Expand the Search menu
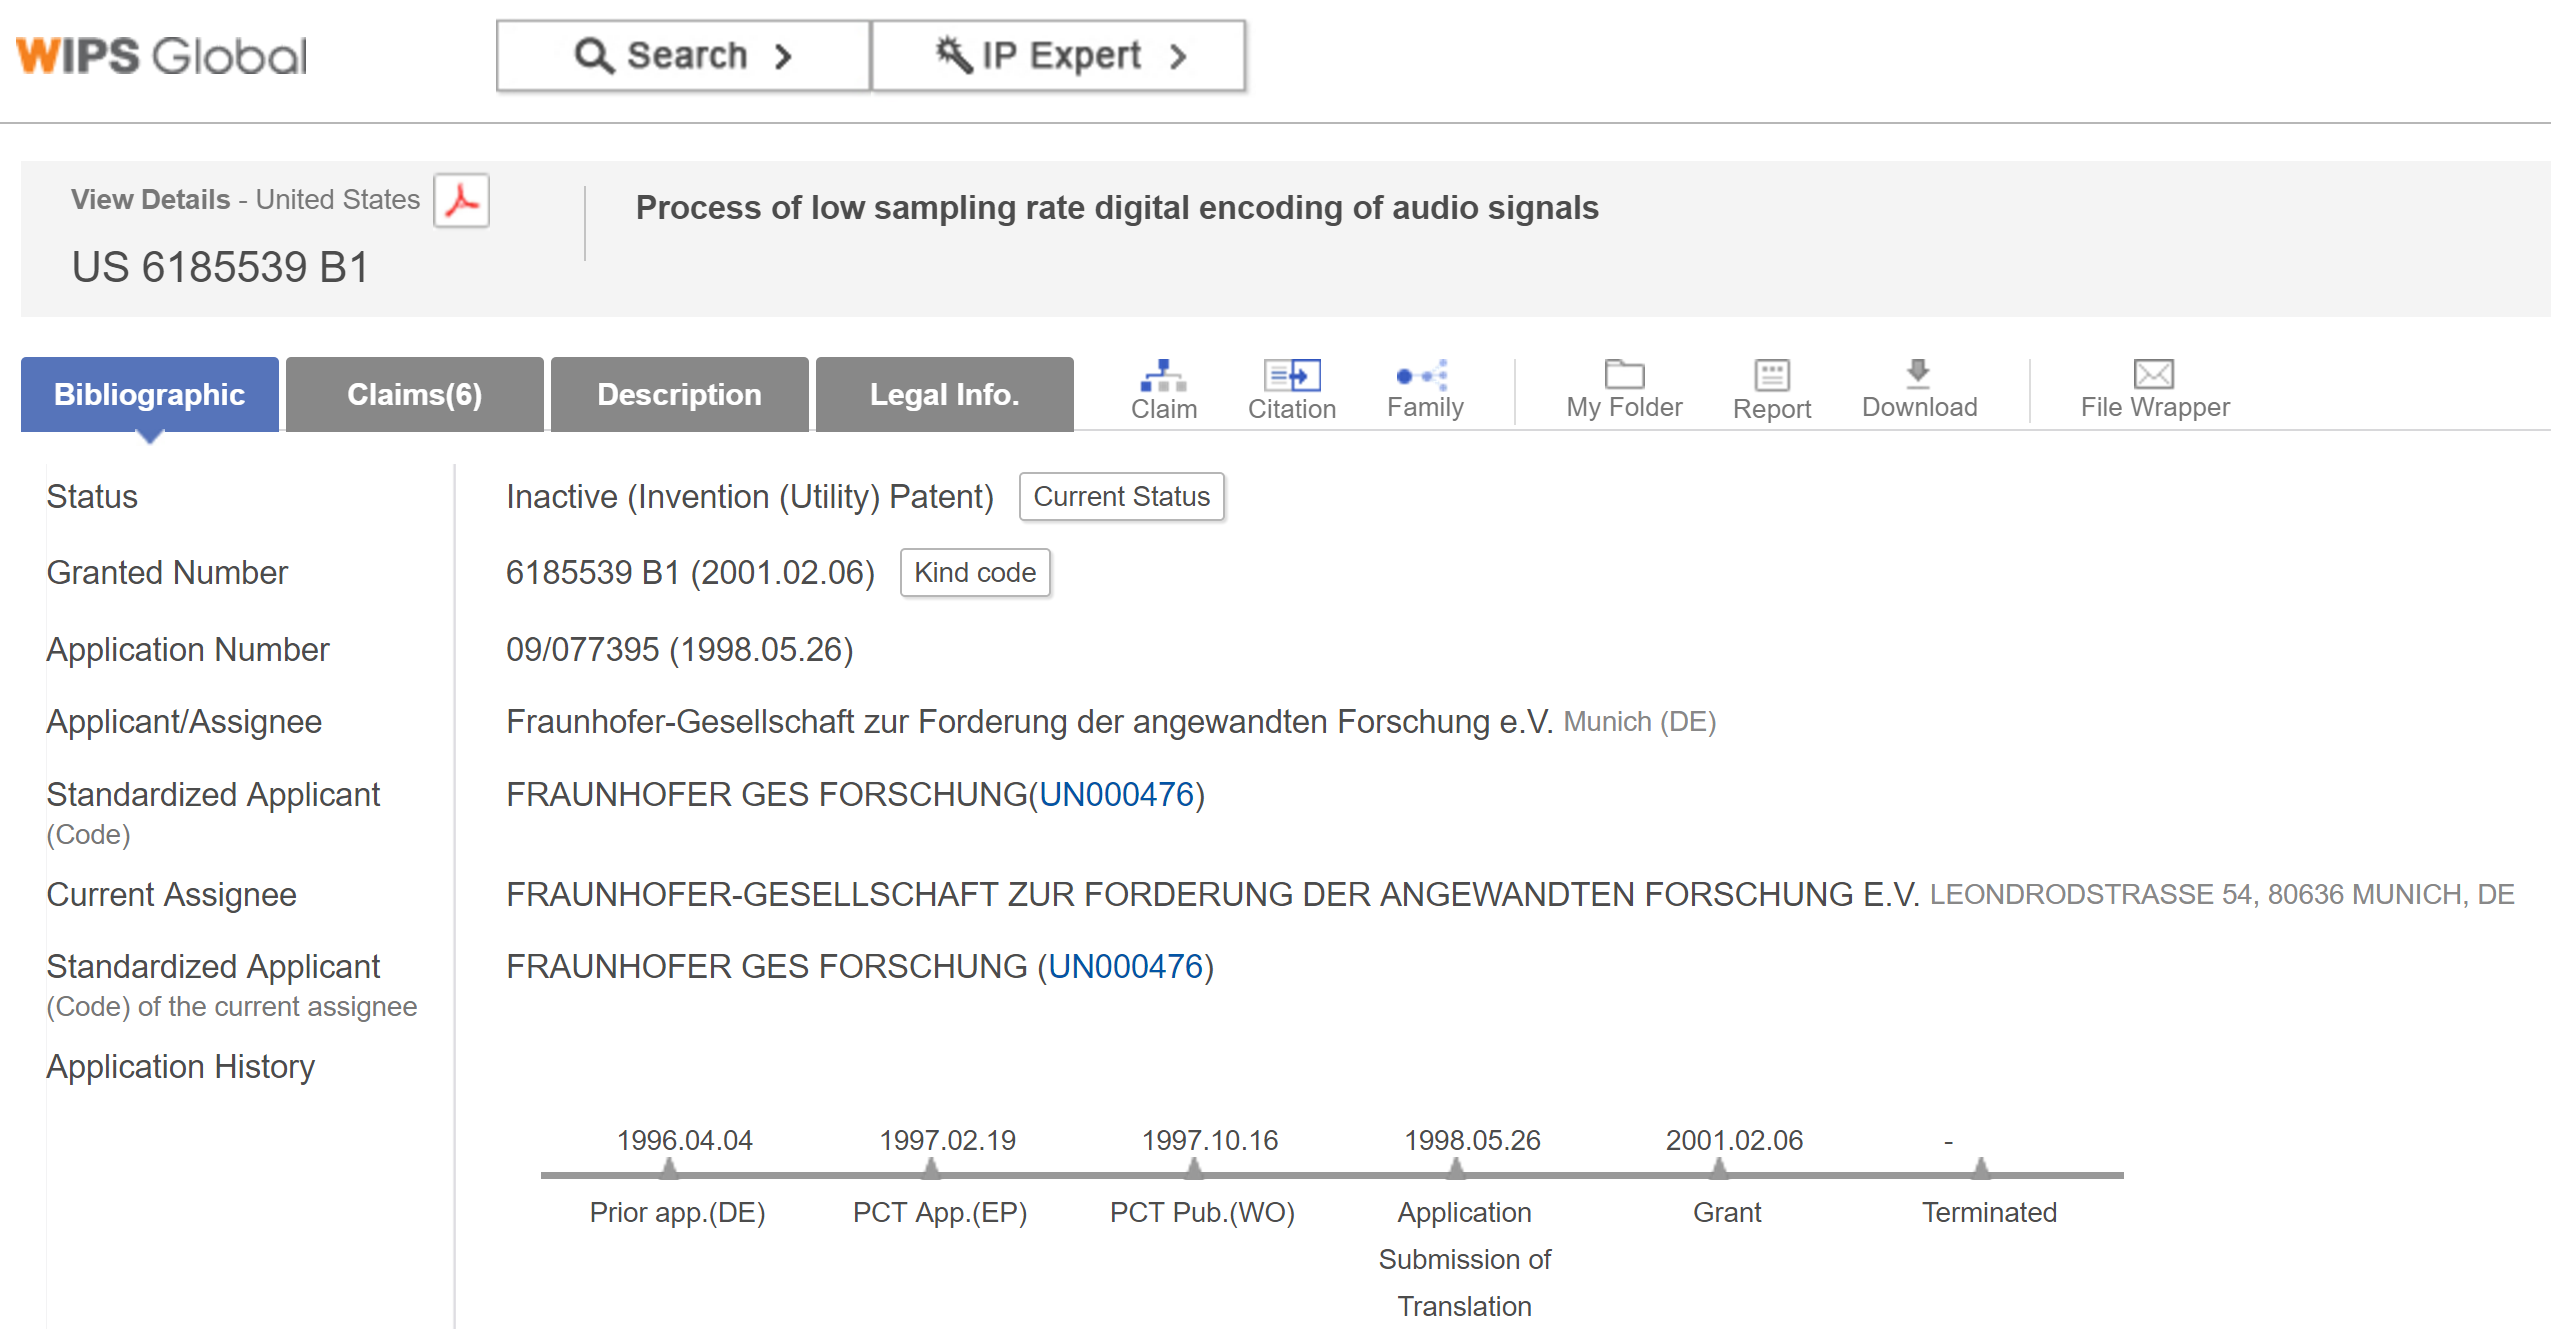This screenshot has height=1329, width=2551. click(x=684, y=56)
